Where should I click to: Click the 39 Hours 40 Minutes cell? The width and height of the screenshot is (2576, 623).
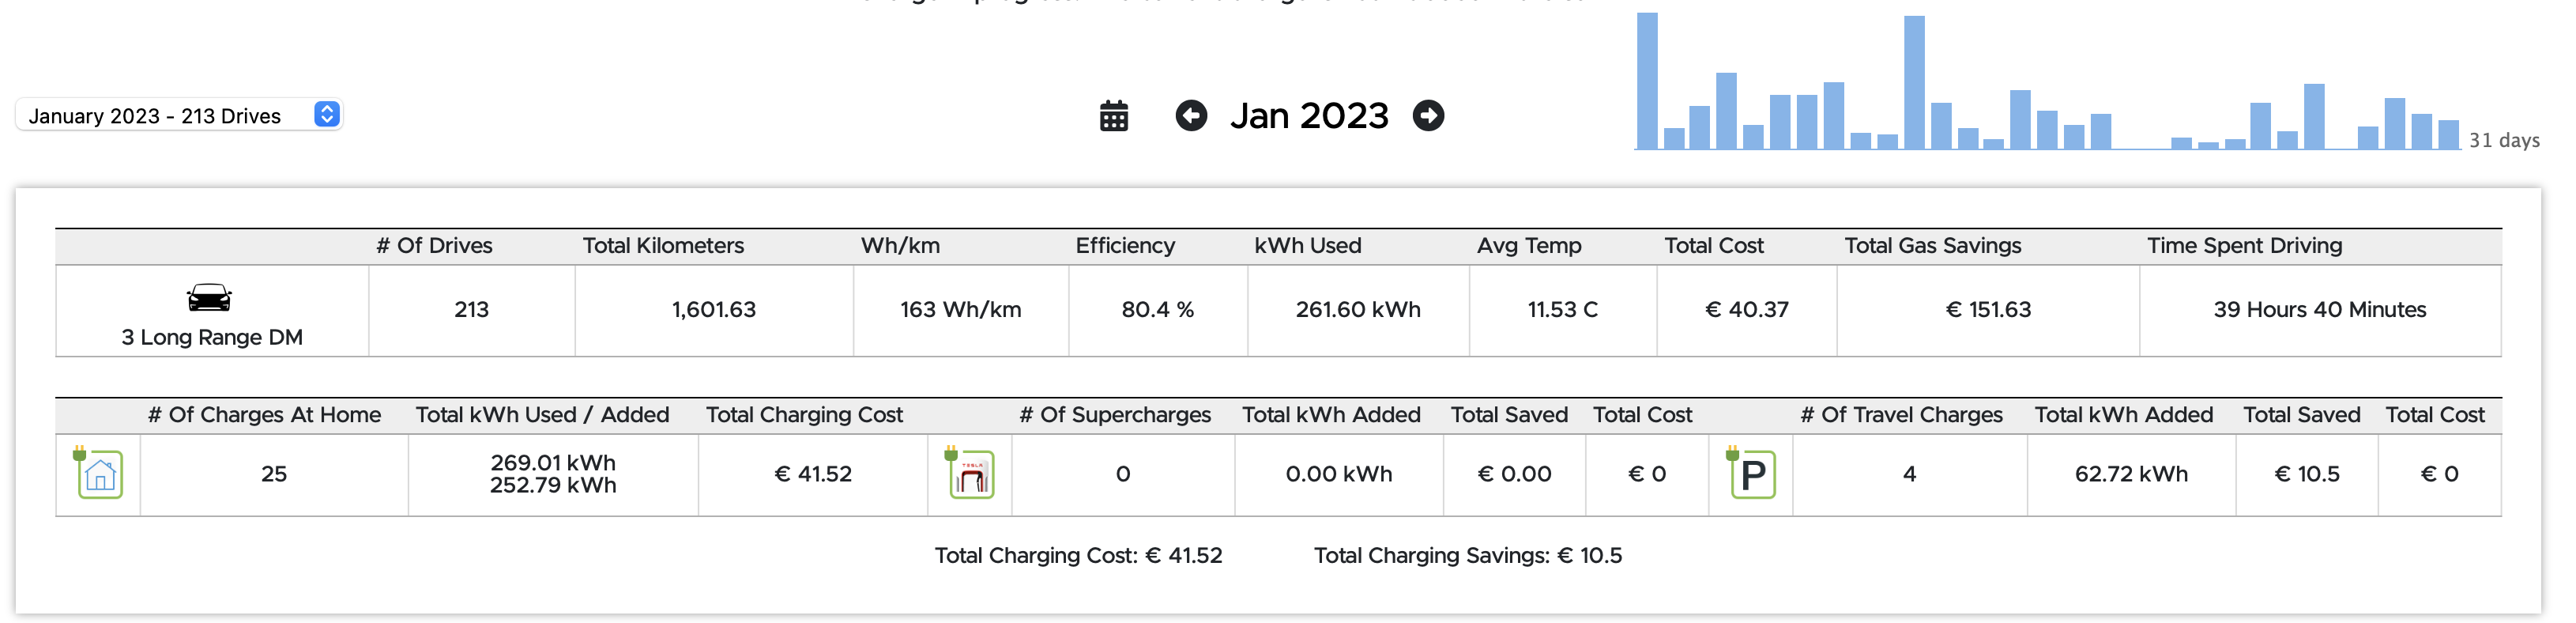tap(2318, 310)
